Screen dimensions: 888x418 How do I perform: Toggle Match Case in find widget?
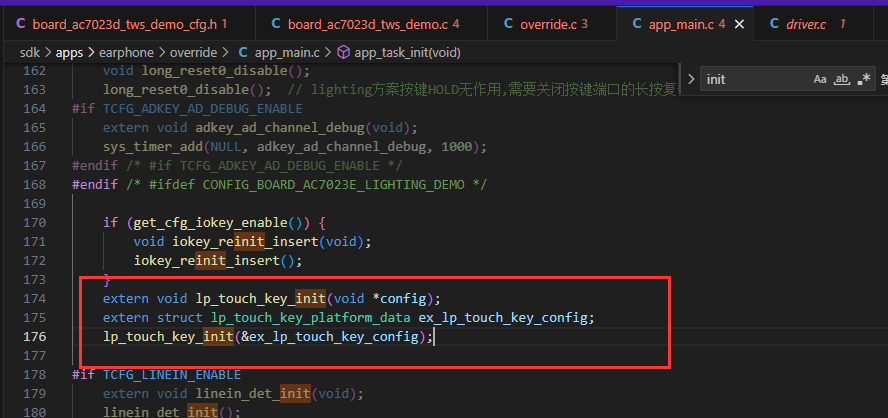pos(820,79)
